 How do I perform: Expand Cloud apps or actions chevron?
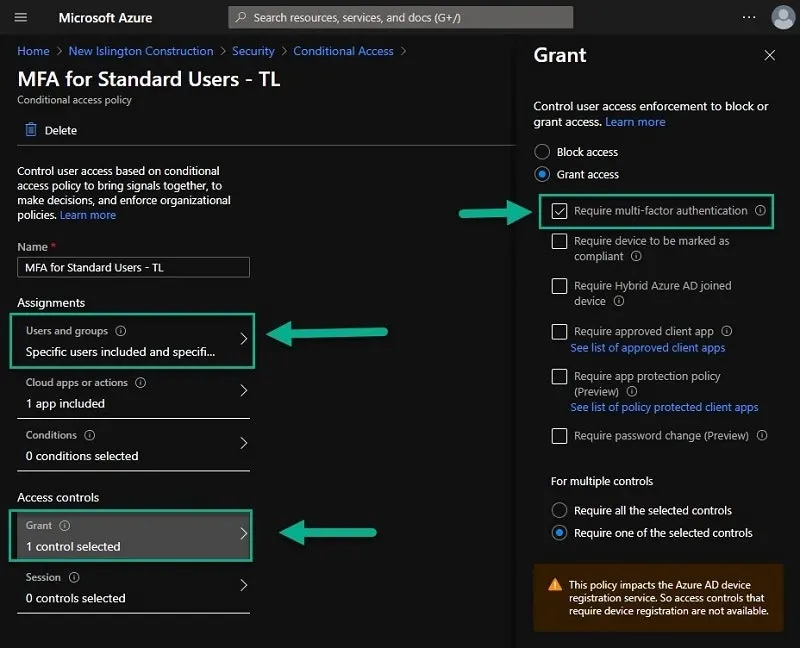tap(243, 390)
